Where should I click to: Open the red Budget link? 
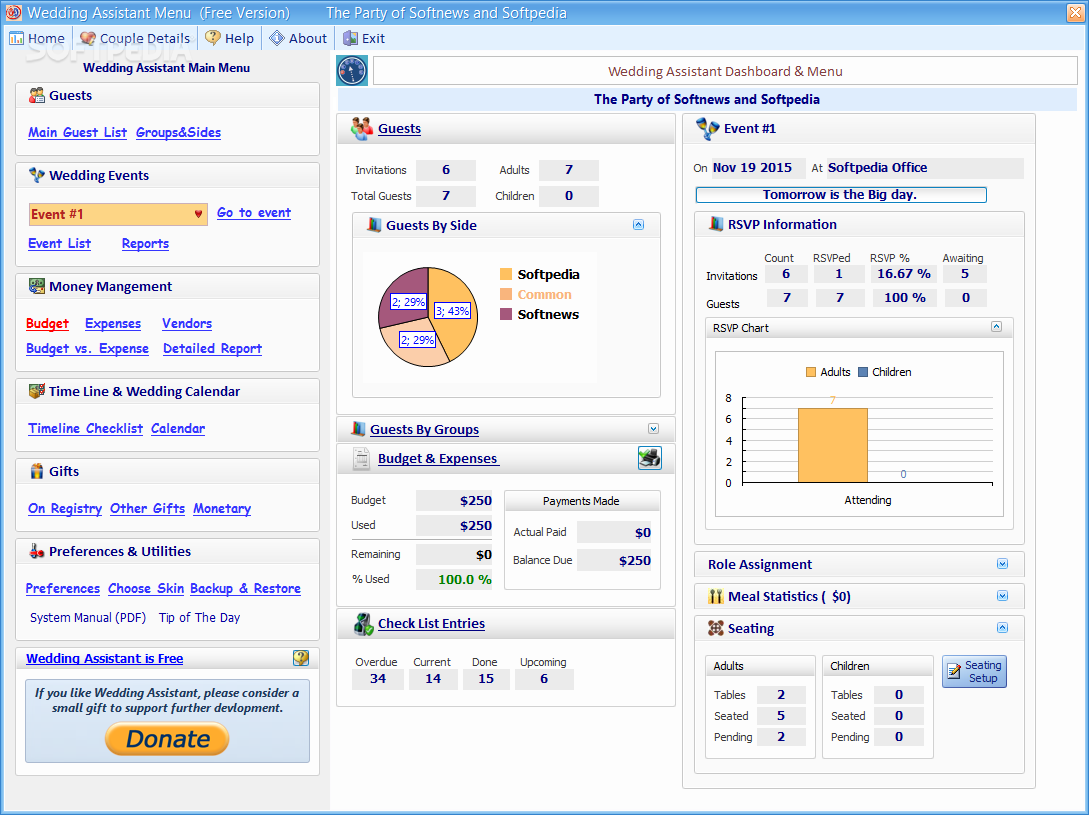(x=47, y=324)
